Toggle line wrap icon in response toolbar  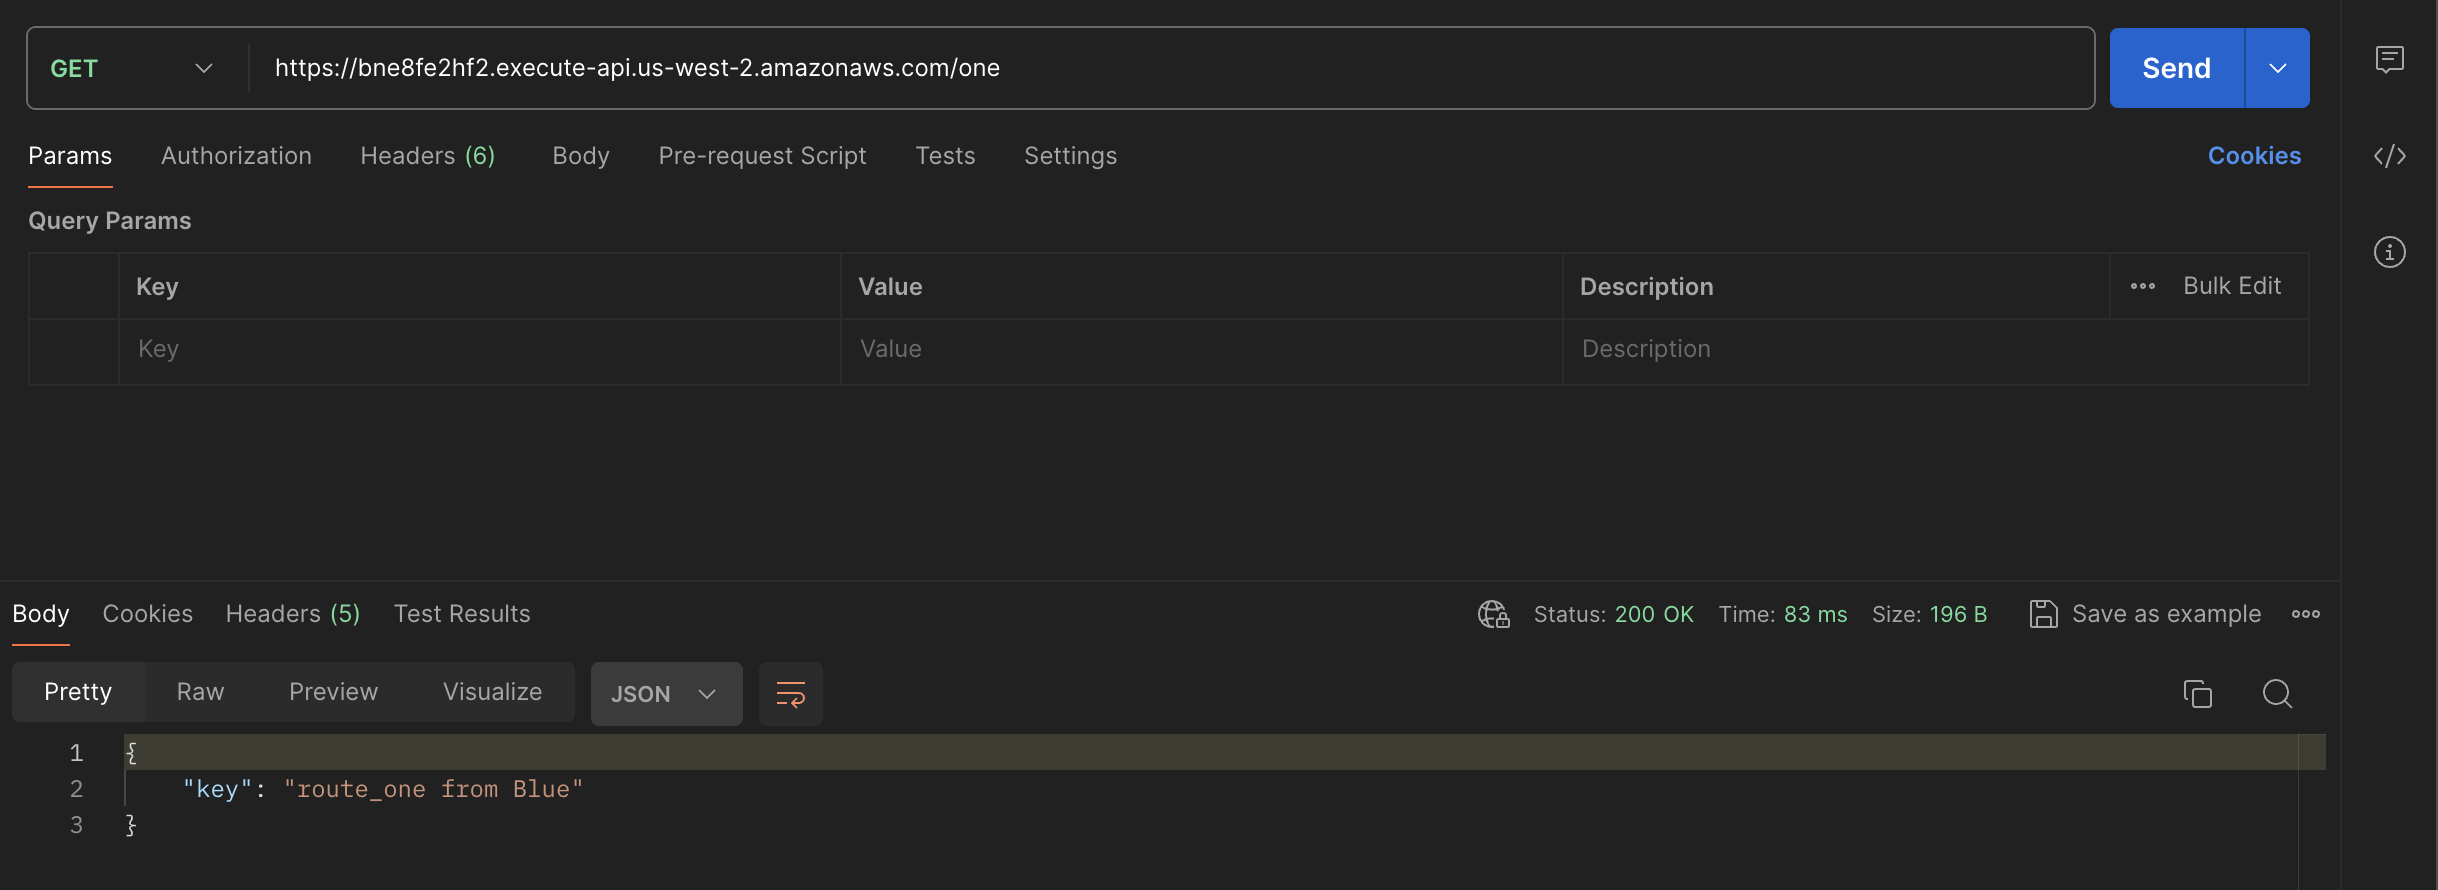(790, 694)
